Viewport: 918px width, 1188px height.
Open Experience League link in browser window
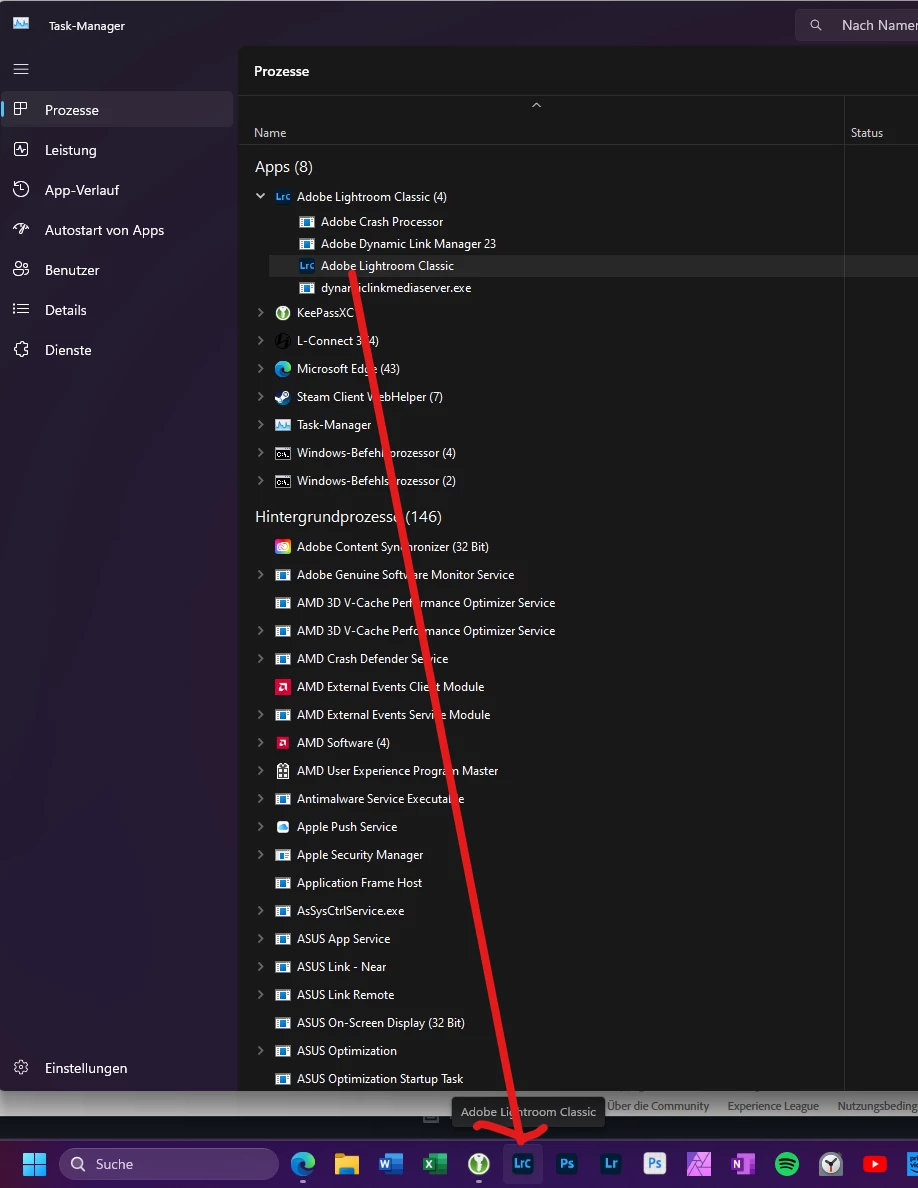[x=773, y=1106]
